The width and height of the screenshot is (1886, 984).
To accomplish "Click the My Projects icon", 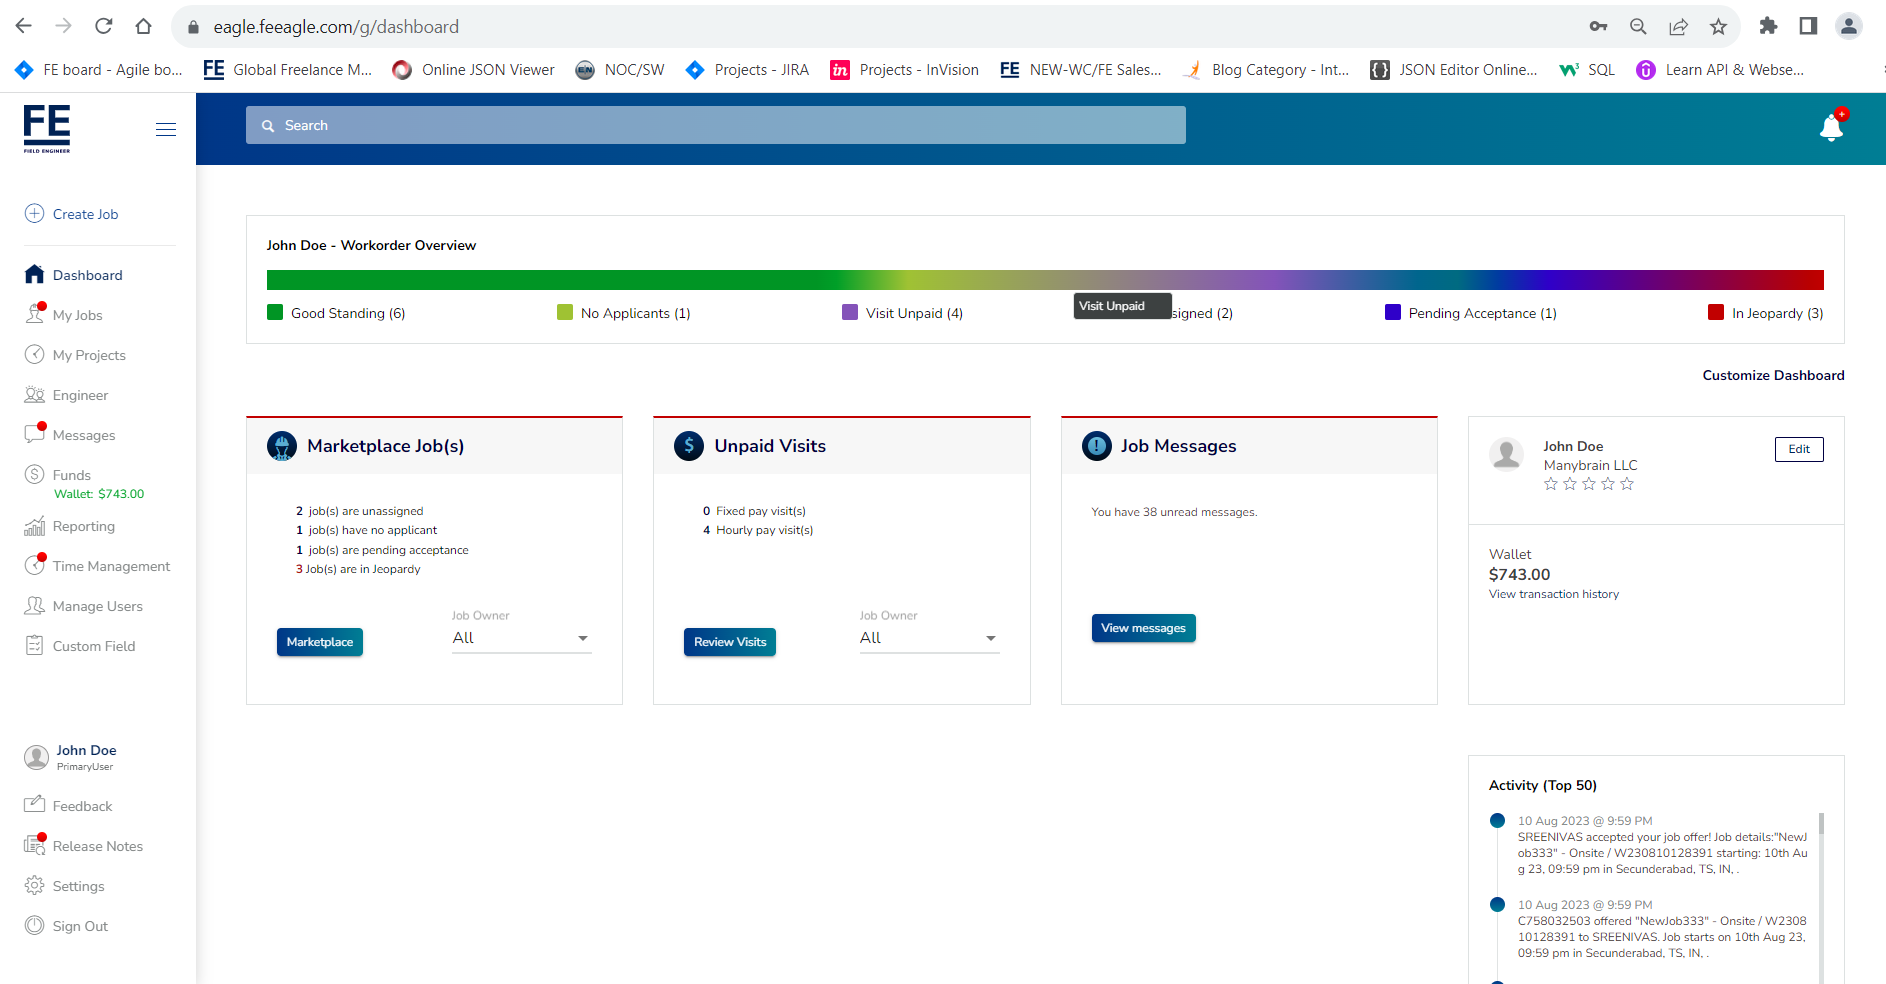I will click(34, 354).
